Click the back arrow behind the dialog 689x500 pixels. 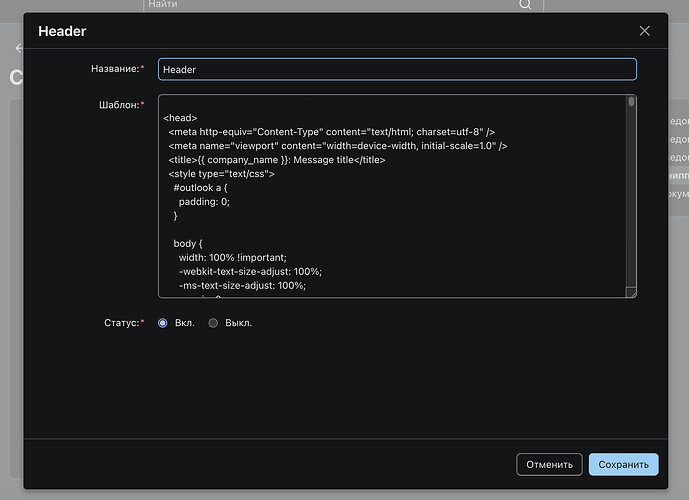click(x=19, y=48)
